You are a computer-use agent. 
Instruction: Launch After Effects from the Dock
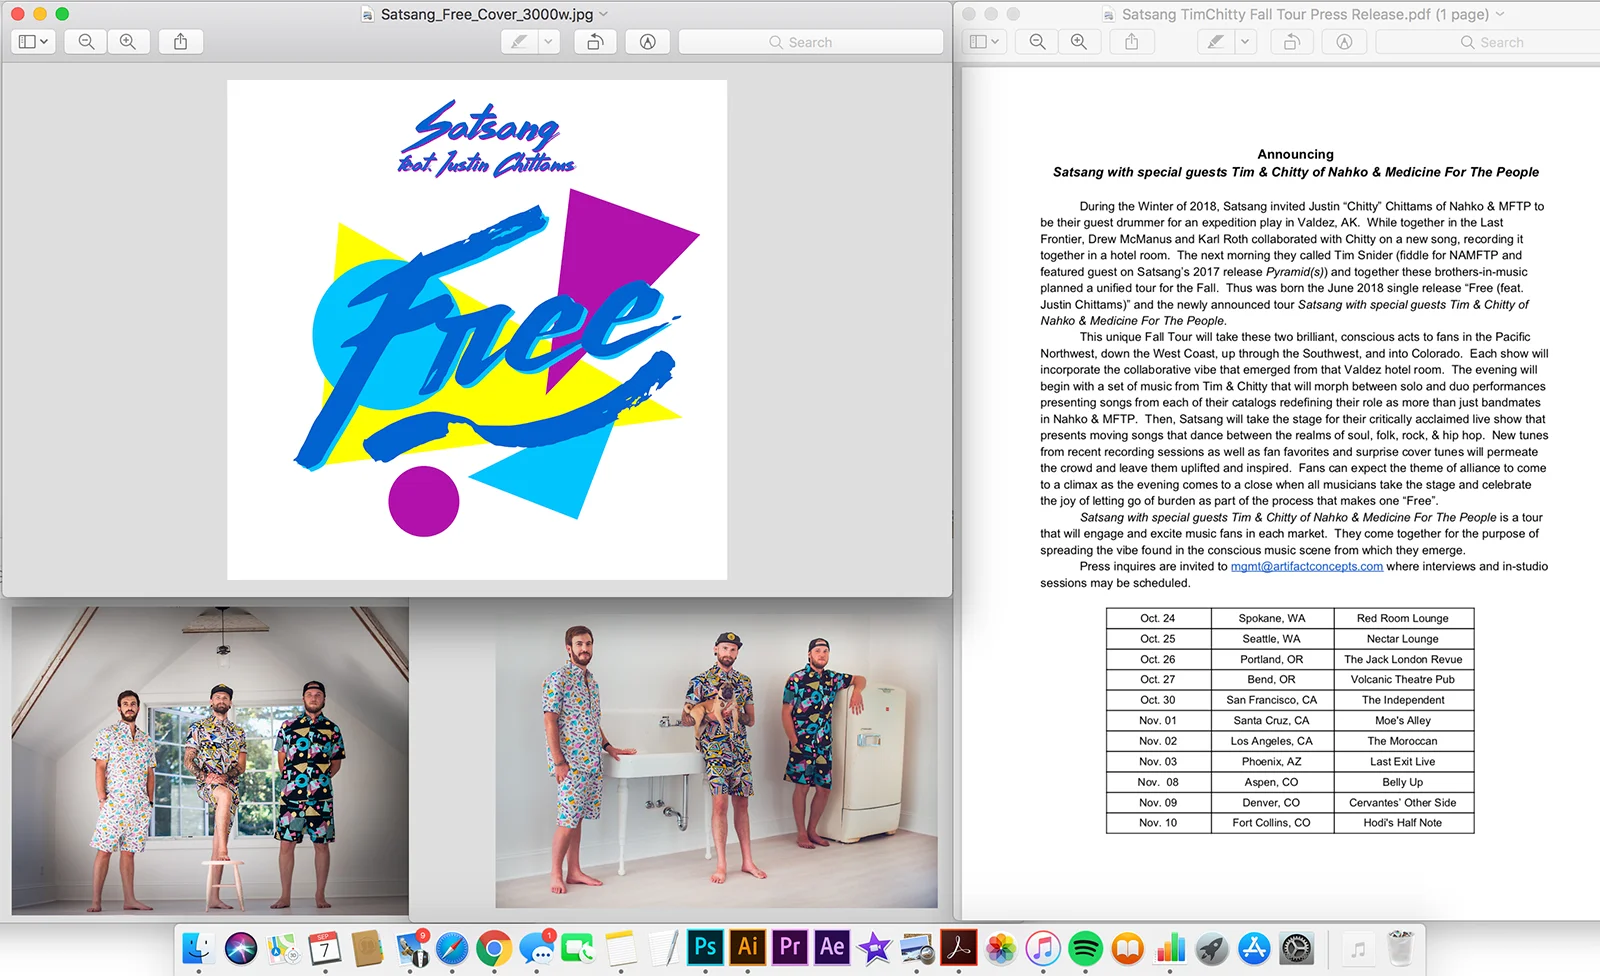(831, 947)
